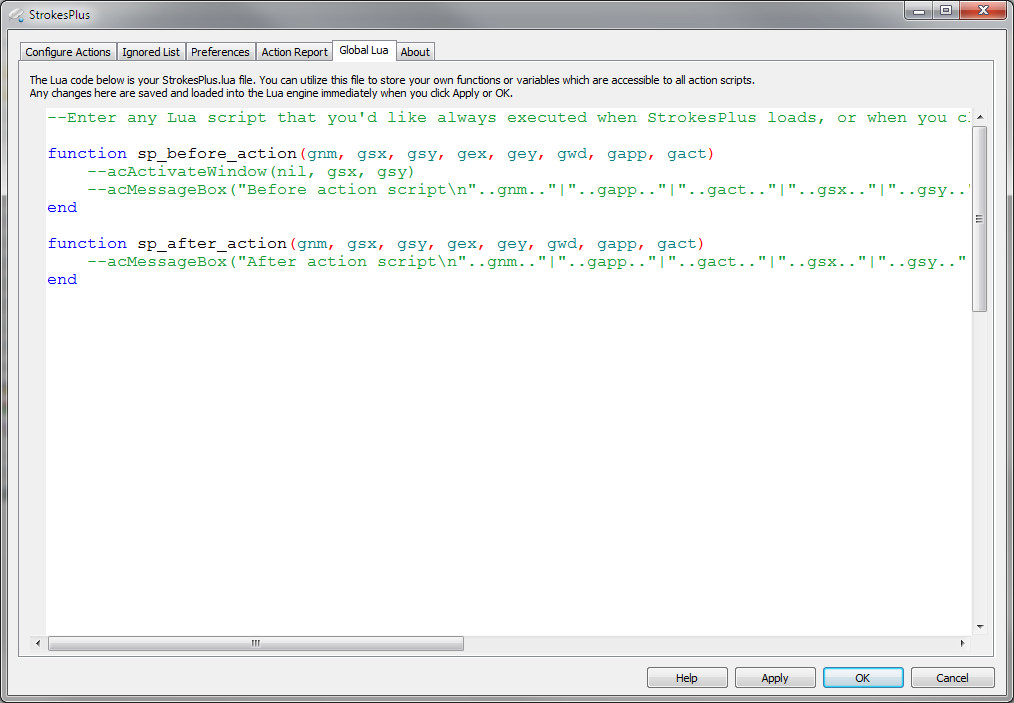Click the horizontal scrollbar thumb

[x=256, y=644]
